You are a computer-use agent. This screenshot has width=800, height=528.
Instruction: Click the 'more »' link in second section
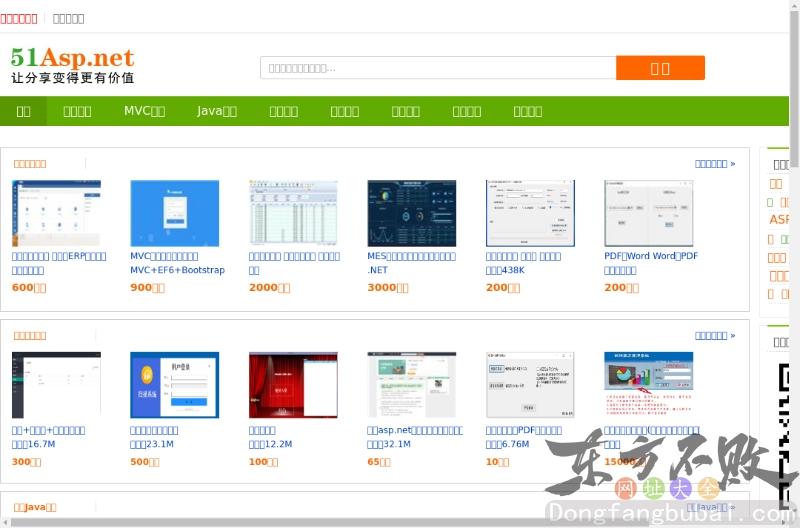(714, 336)
